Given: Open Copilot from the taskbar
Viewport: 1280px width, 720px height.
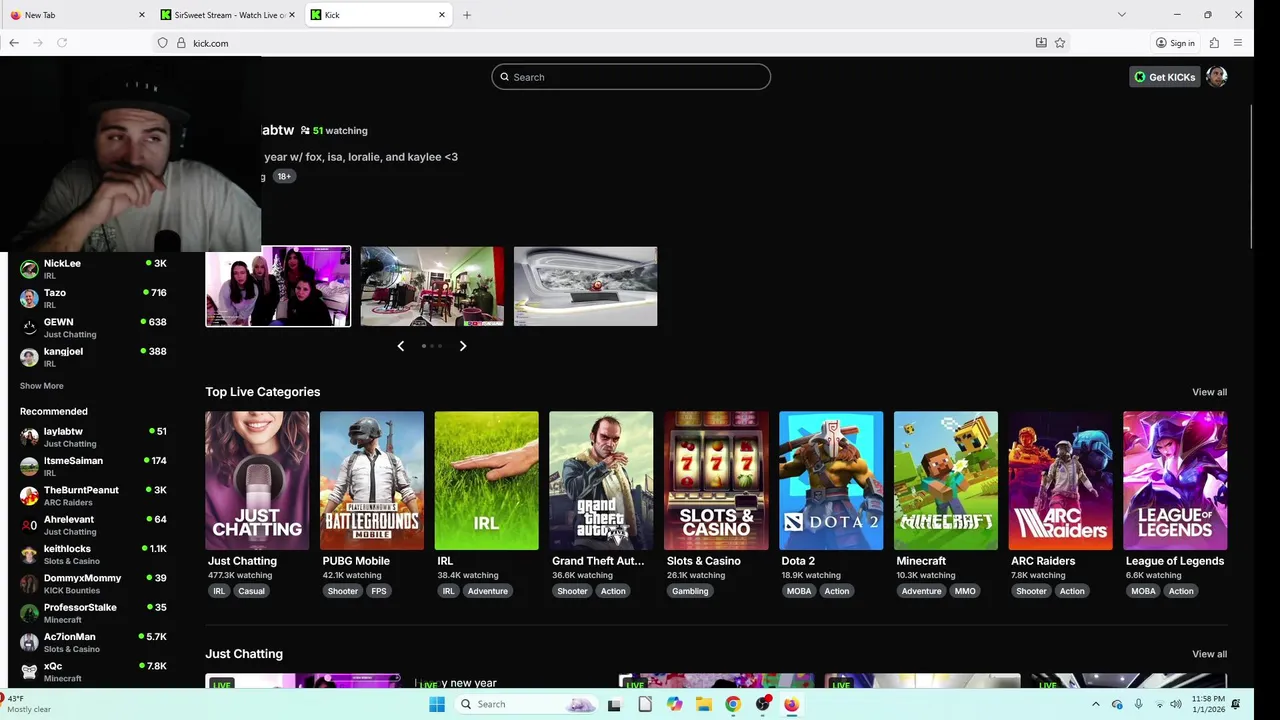Looking at the screenshot, I should pos(675,704).
